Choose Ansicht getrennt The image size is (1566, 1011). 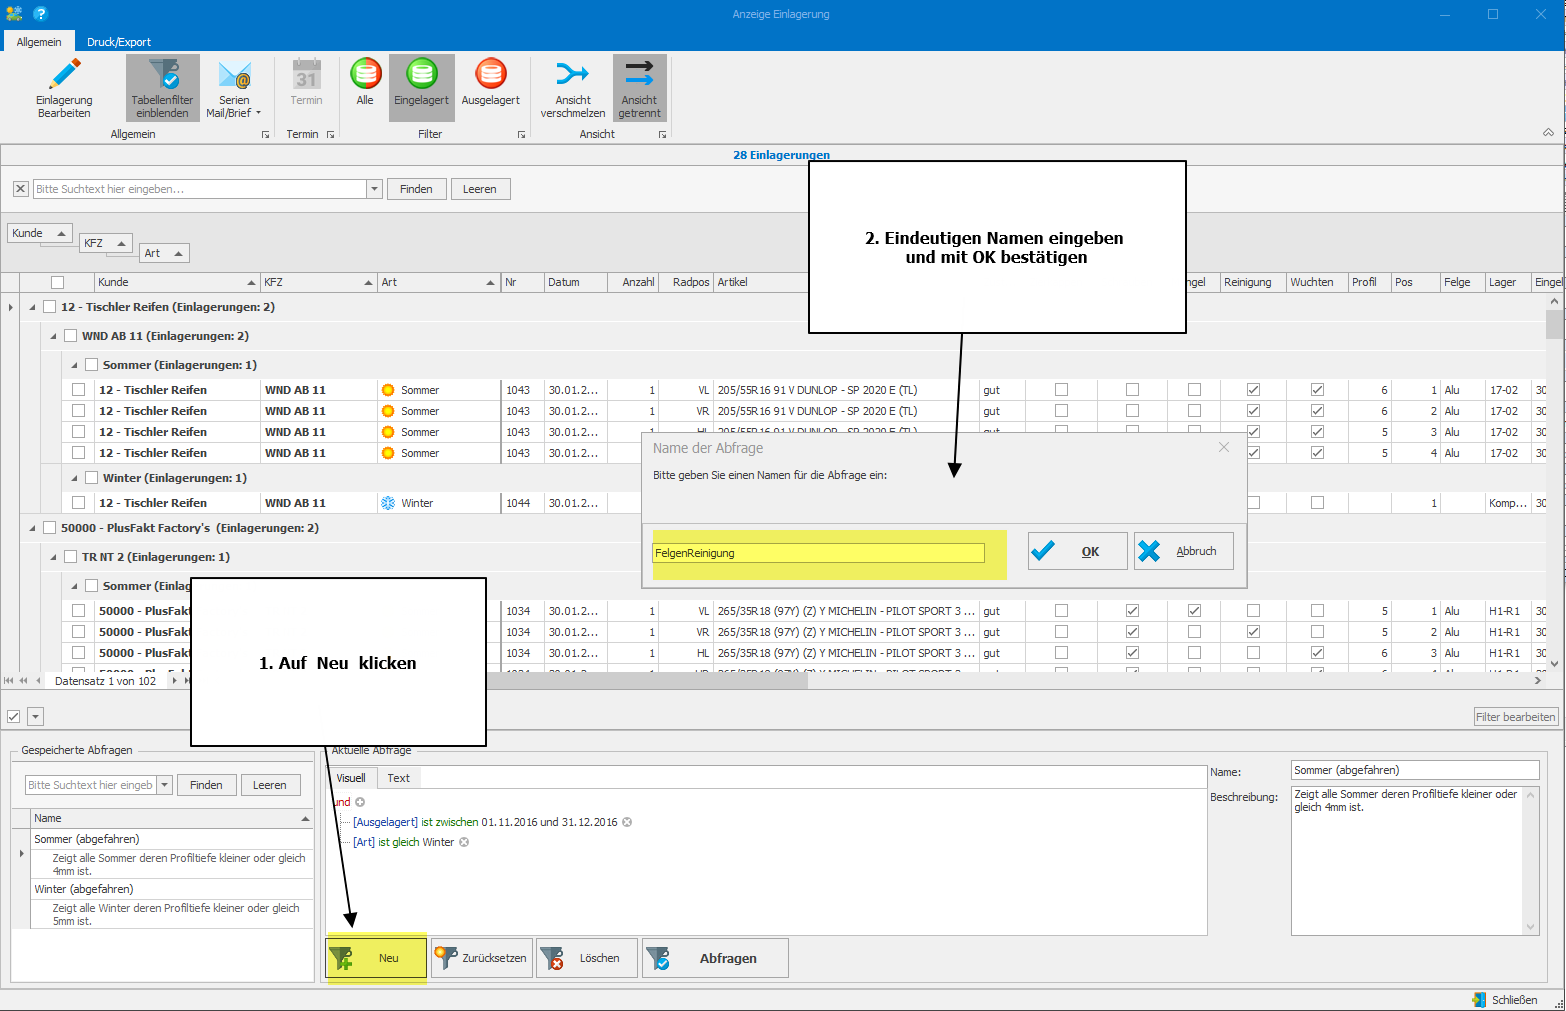pyautogui.click(x=639, y=88)
